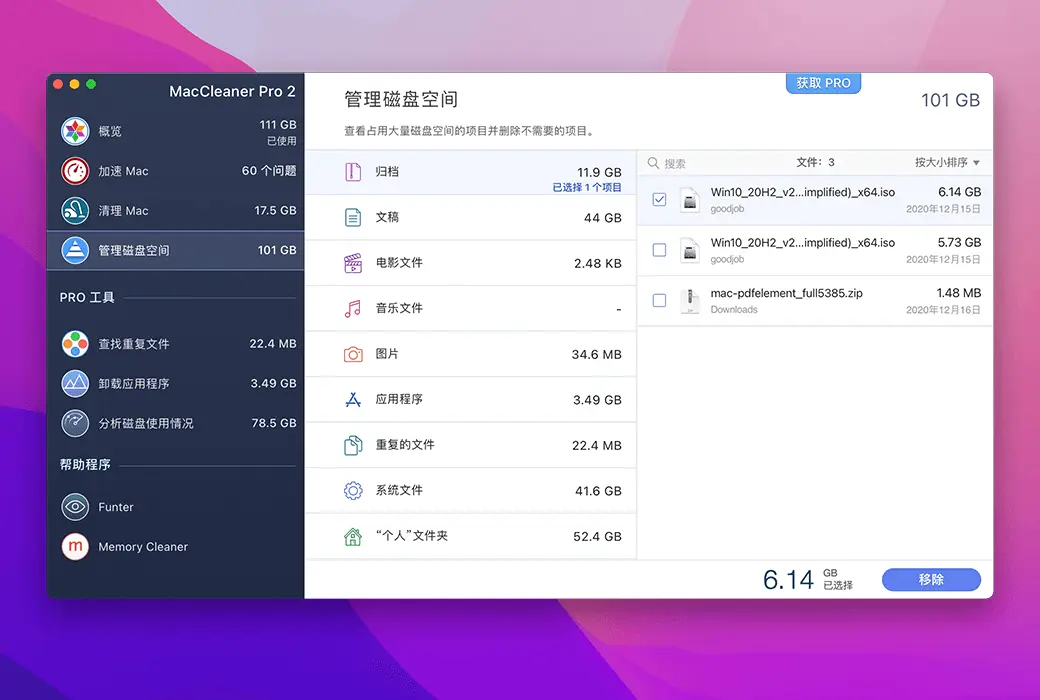Image resolution: width=1040 pixels, height=700 pixels.
Task: Click the 音乐文件 music note icon
Action: pyautogui.click(x=353, y=309)
